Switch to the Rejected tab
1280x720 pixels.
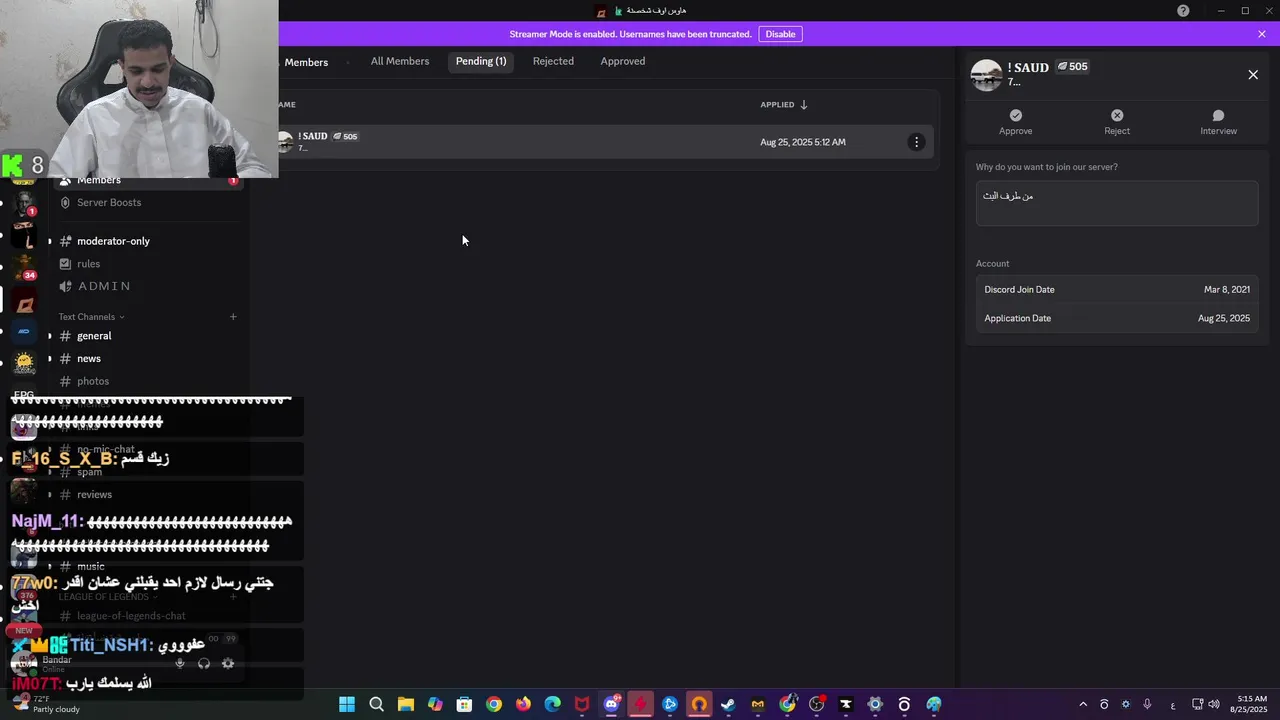553,61
